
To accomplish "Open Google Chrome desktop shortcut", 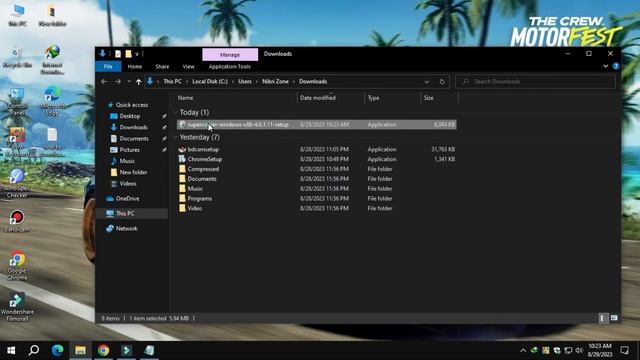I will (x=17, y=265).
